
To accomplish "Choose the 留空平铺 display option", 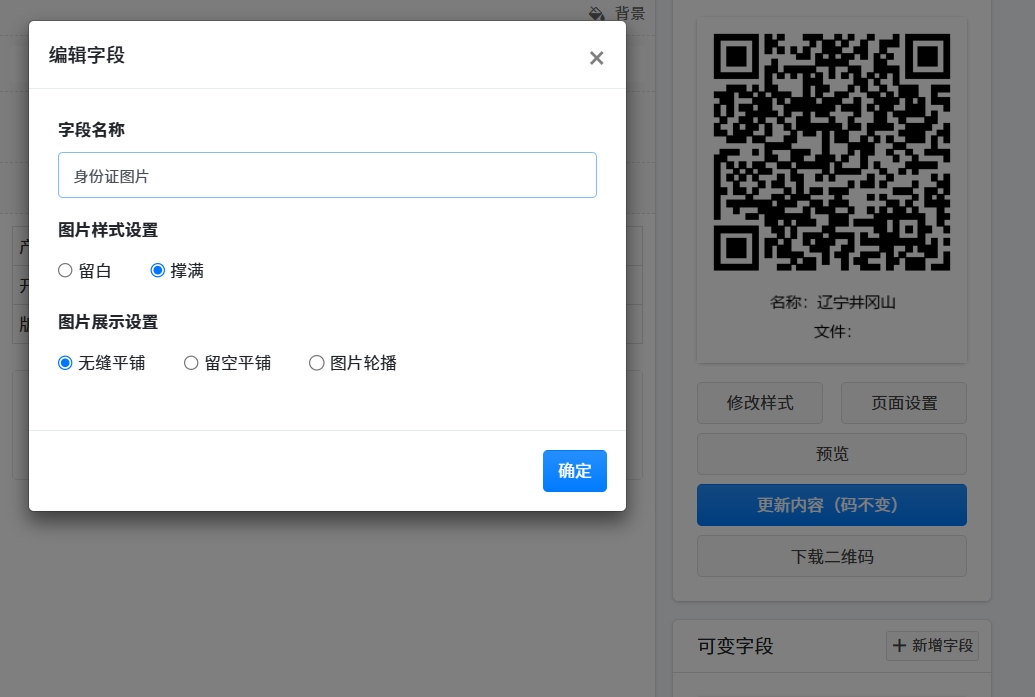I will click(191, 363).
